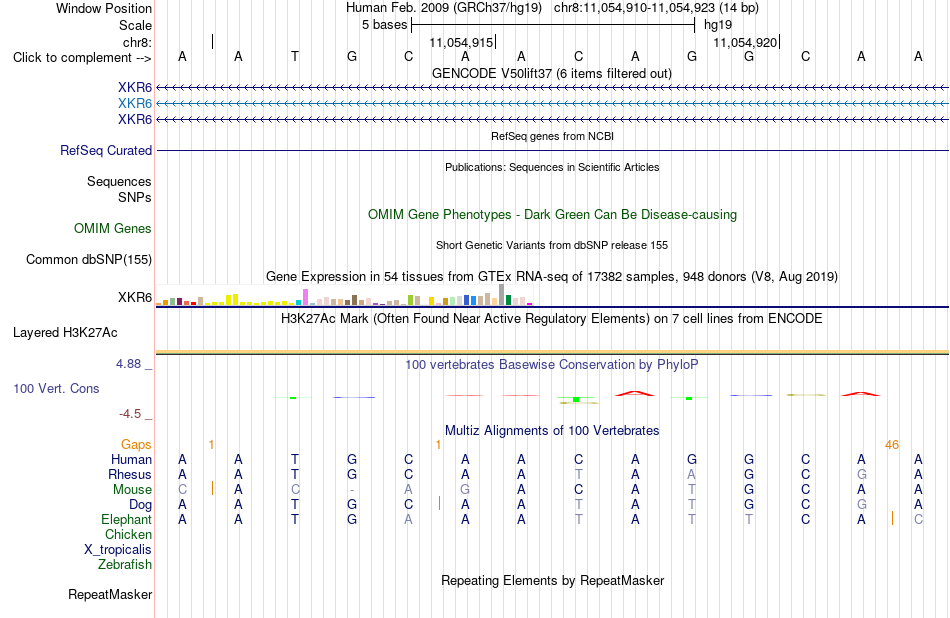Image resolution: width=950 pixels, height=618 pixels.
Task: Click the -4.5 PhyloP lower scale value
Action: tap(130, 414)
